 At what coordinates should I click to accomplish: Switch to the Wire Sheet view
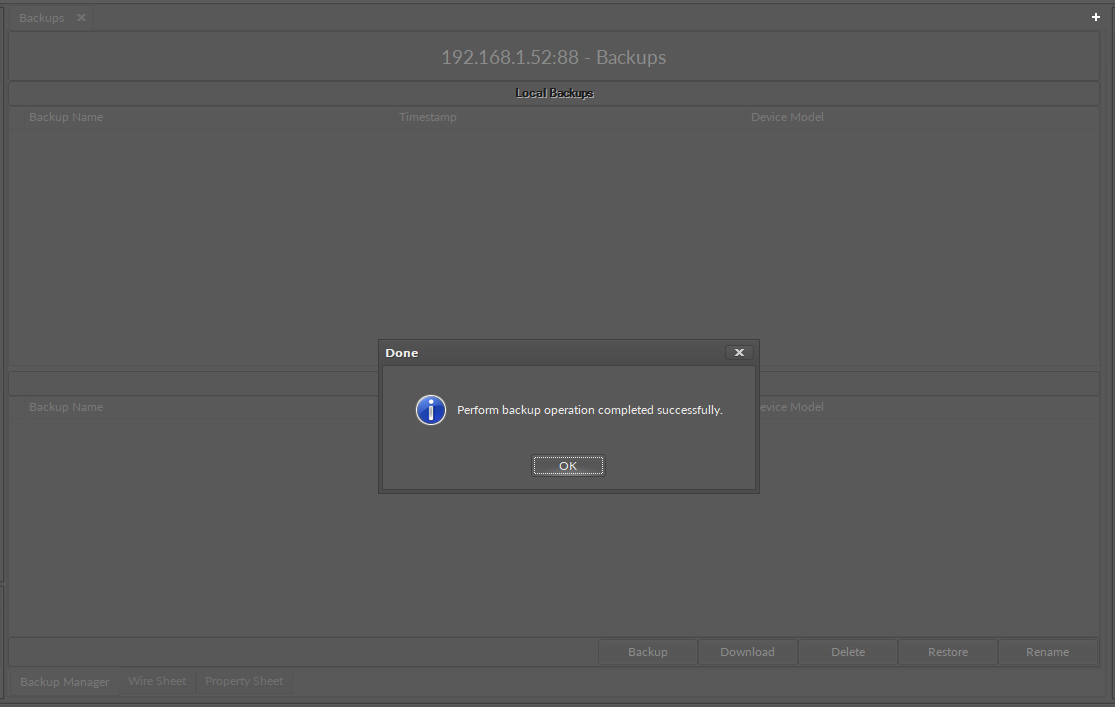157,681
